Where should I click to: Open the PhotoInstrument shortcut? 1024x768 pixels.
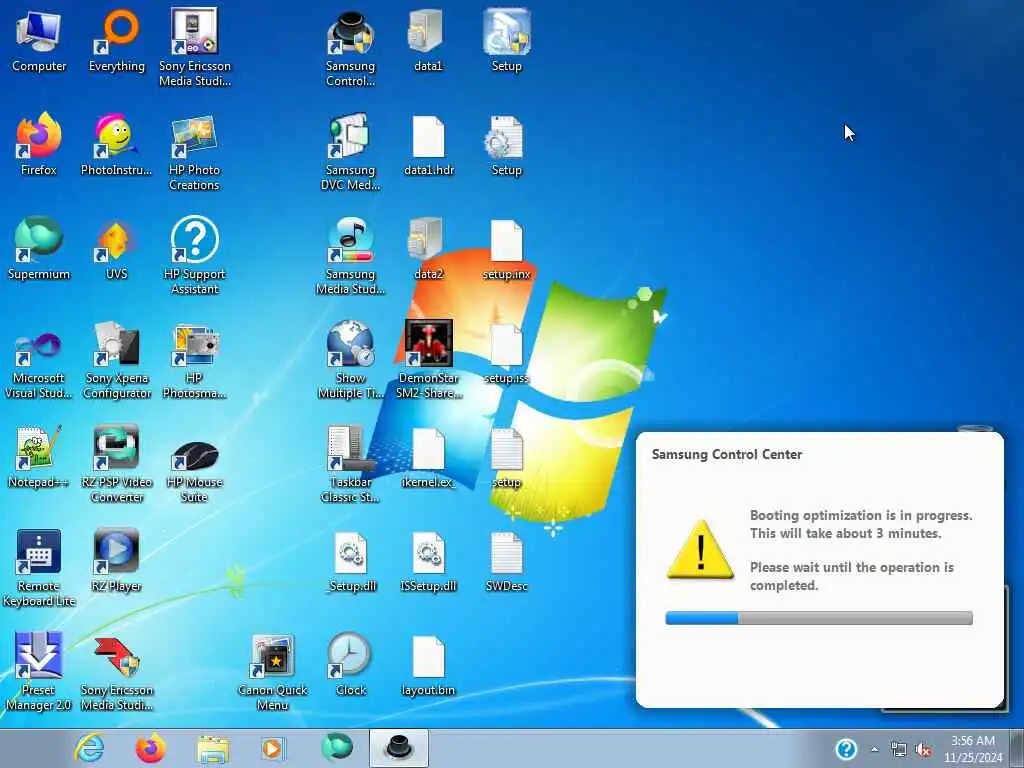click(116, 145)
